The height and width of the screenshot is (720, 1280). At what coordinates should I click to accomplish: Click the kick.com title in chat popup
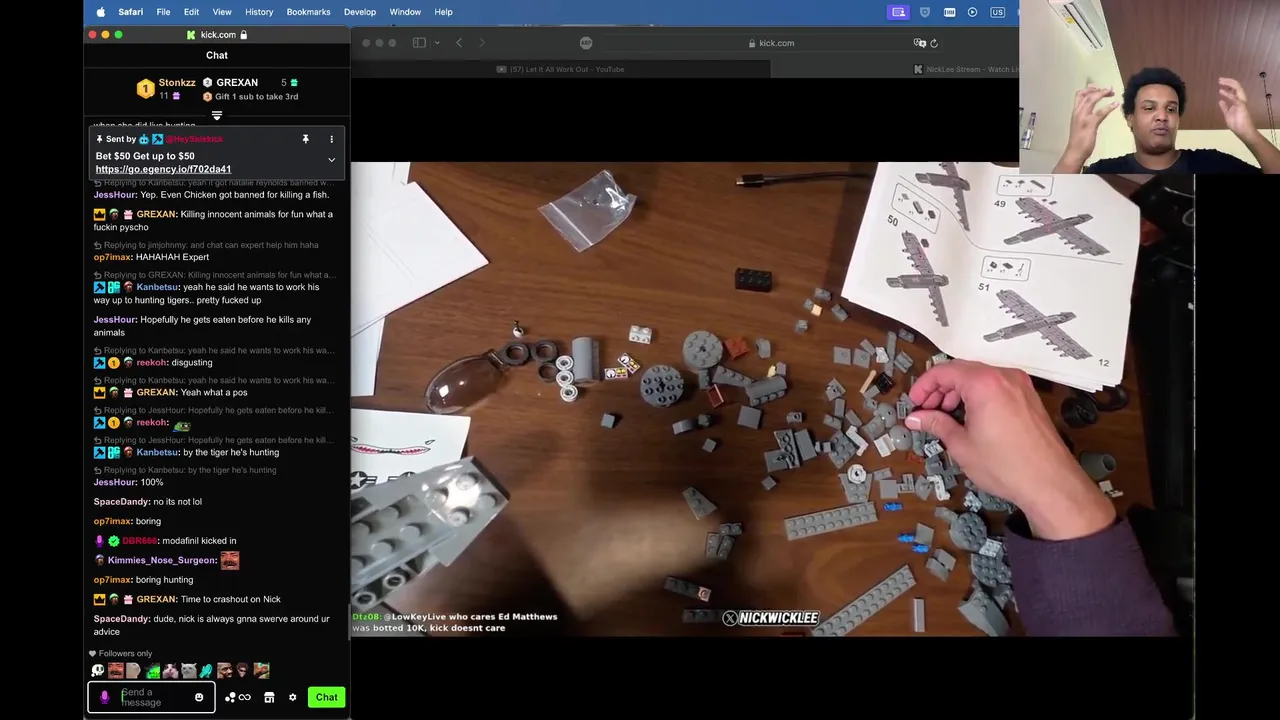coord(218,35)
